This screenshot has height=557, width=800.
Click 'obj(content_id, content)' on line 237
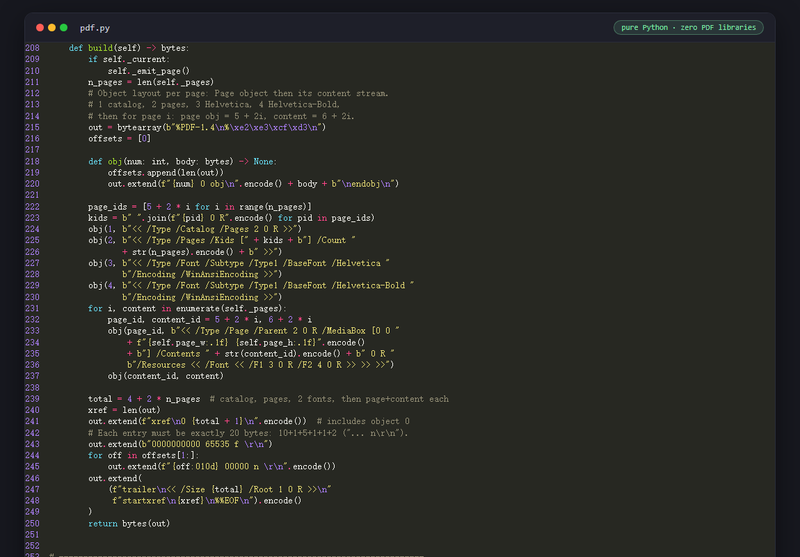pos(165,376)
